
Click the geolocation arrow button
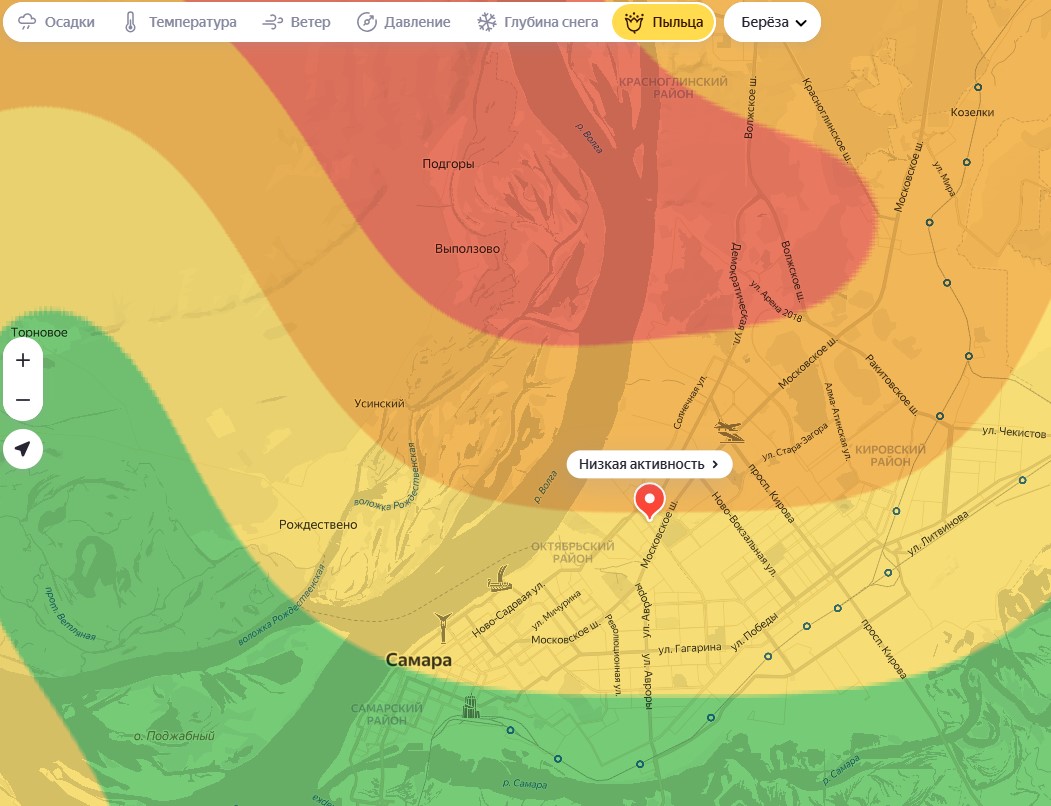[23, 449]
